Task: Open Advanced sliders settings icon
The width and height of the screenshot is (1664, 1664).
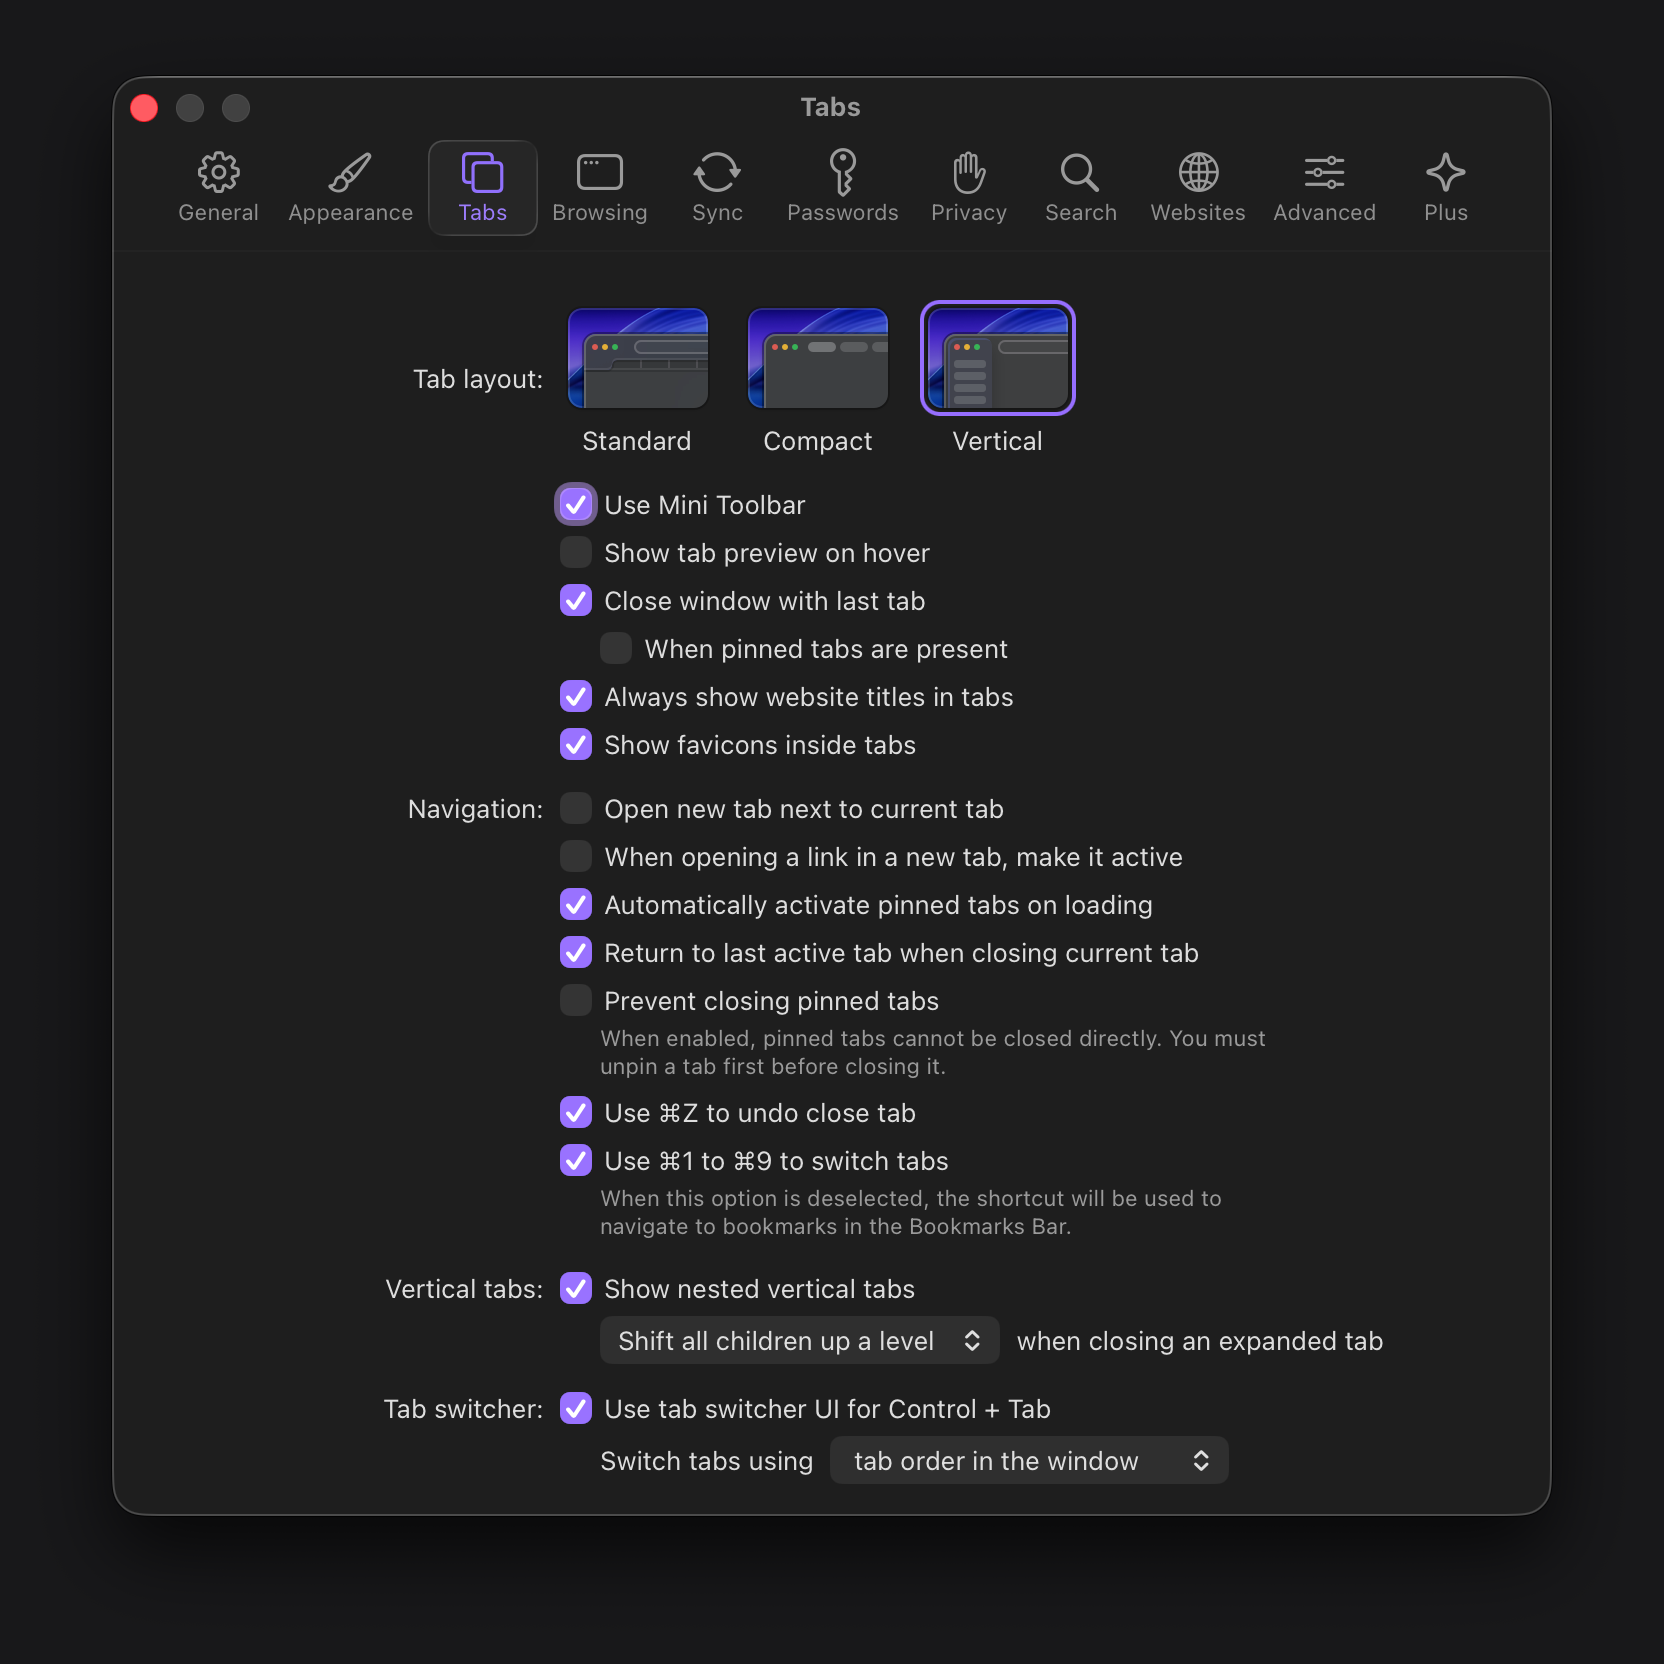Action: pos(1324,173)
